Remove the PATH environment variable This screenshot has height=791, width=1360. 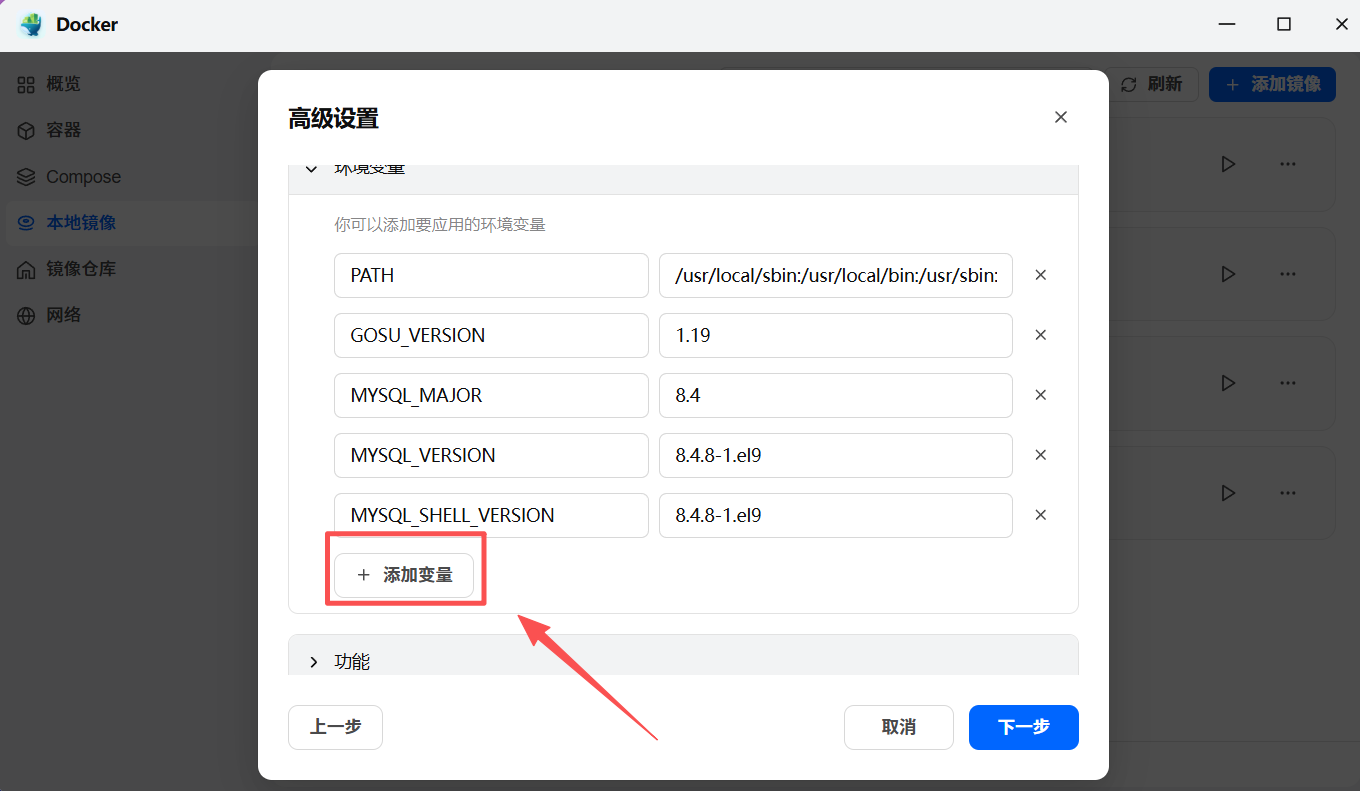1040,275
